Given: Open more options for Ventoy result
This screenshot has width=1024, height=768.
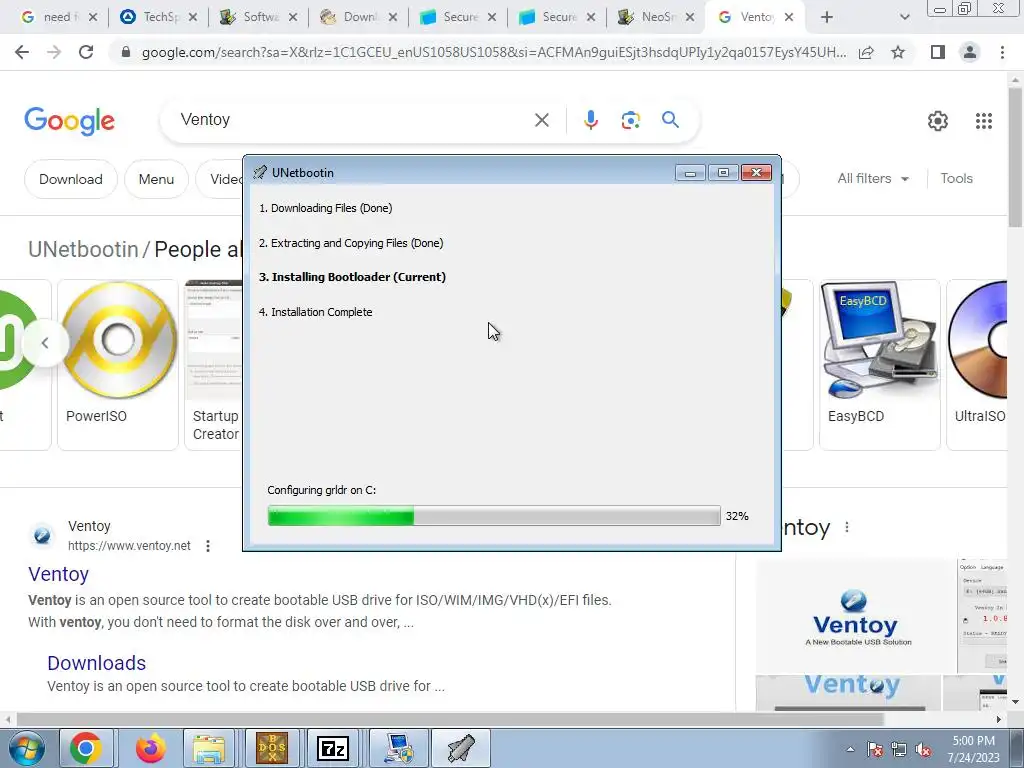Looking at the screenshot, I should 208,546.
